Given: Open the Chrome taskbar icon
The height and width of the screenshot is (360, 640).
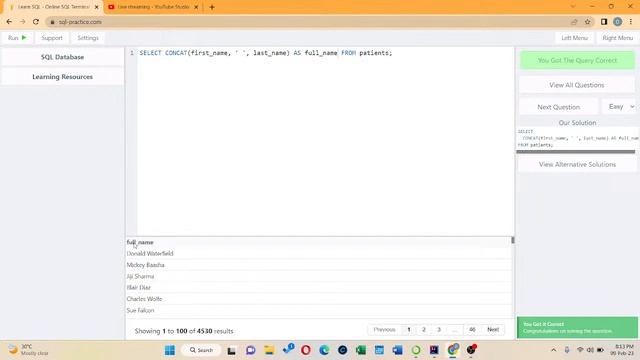Looking at the screenshot, I should [453, 350].
